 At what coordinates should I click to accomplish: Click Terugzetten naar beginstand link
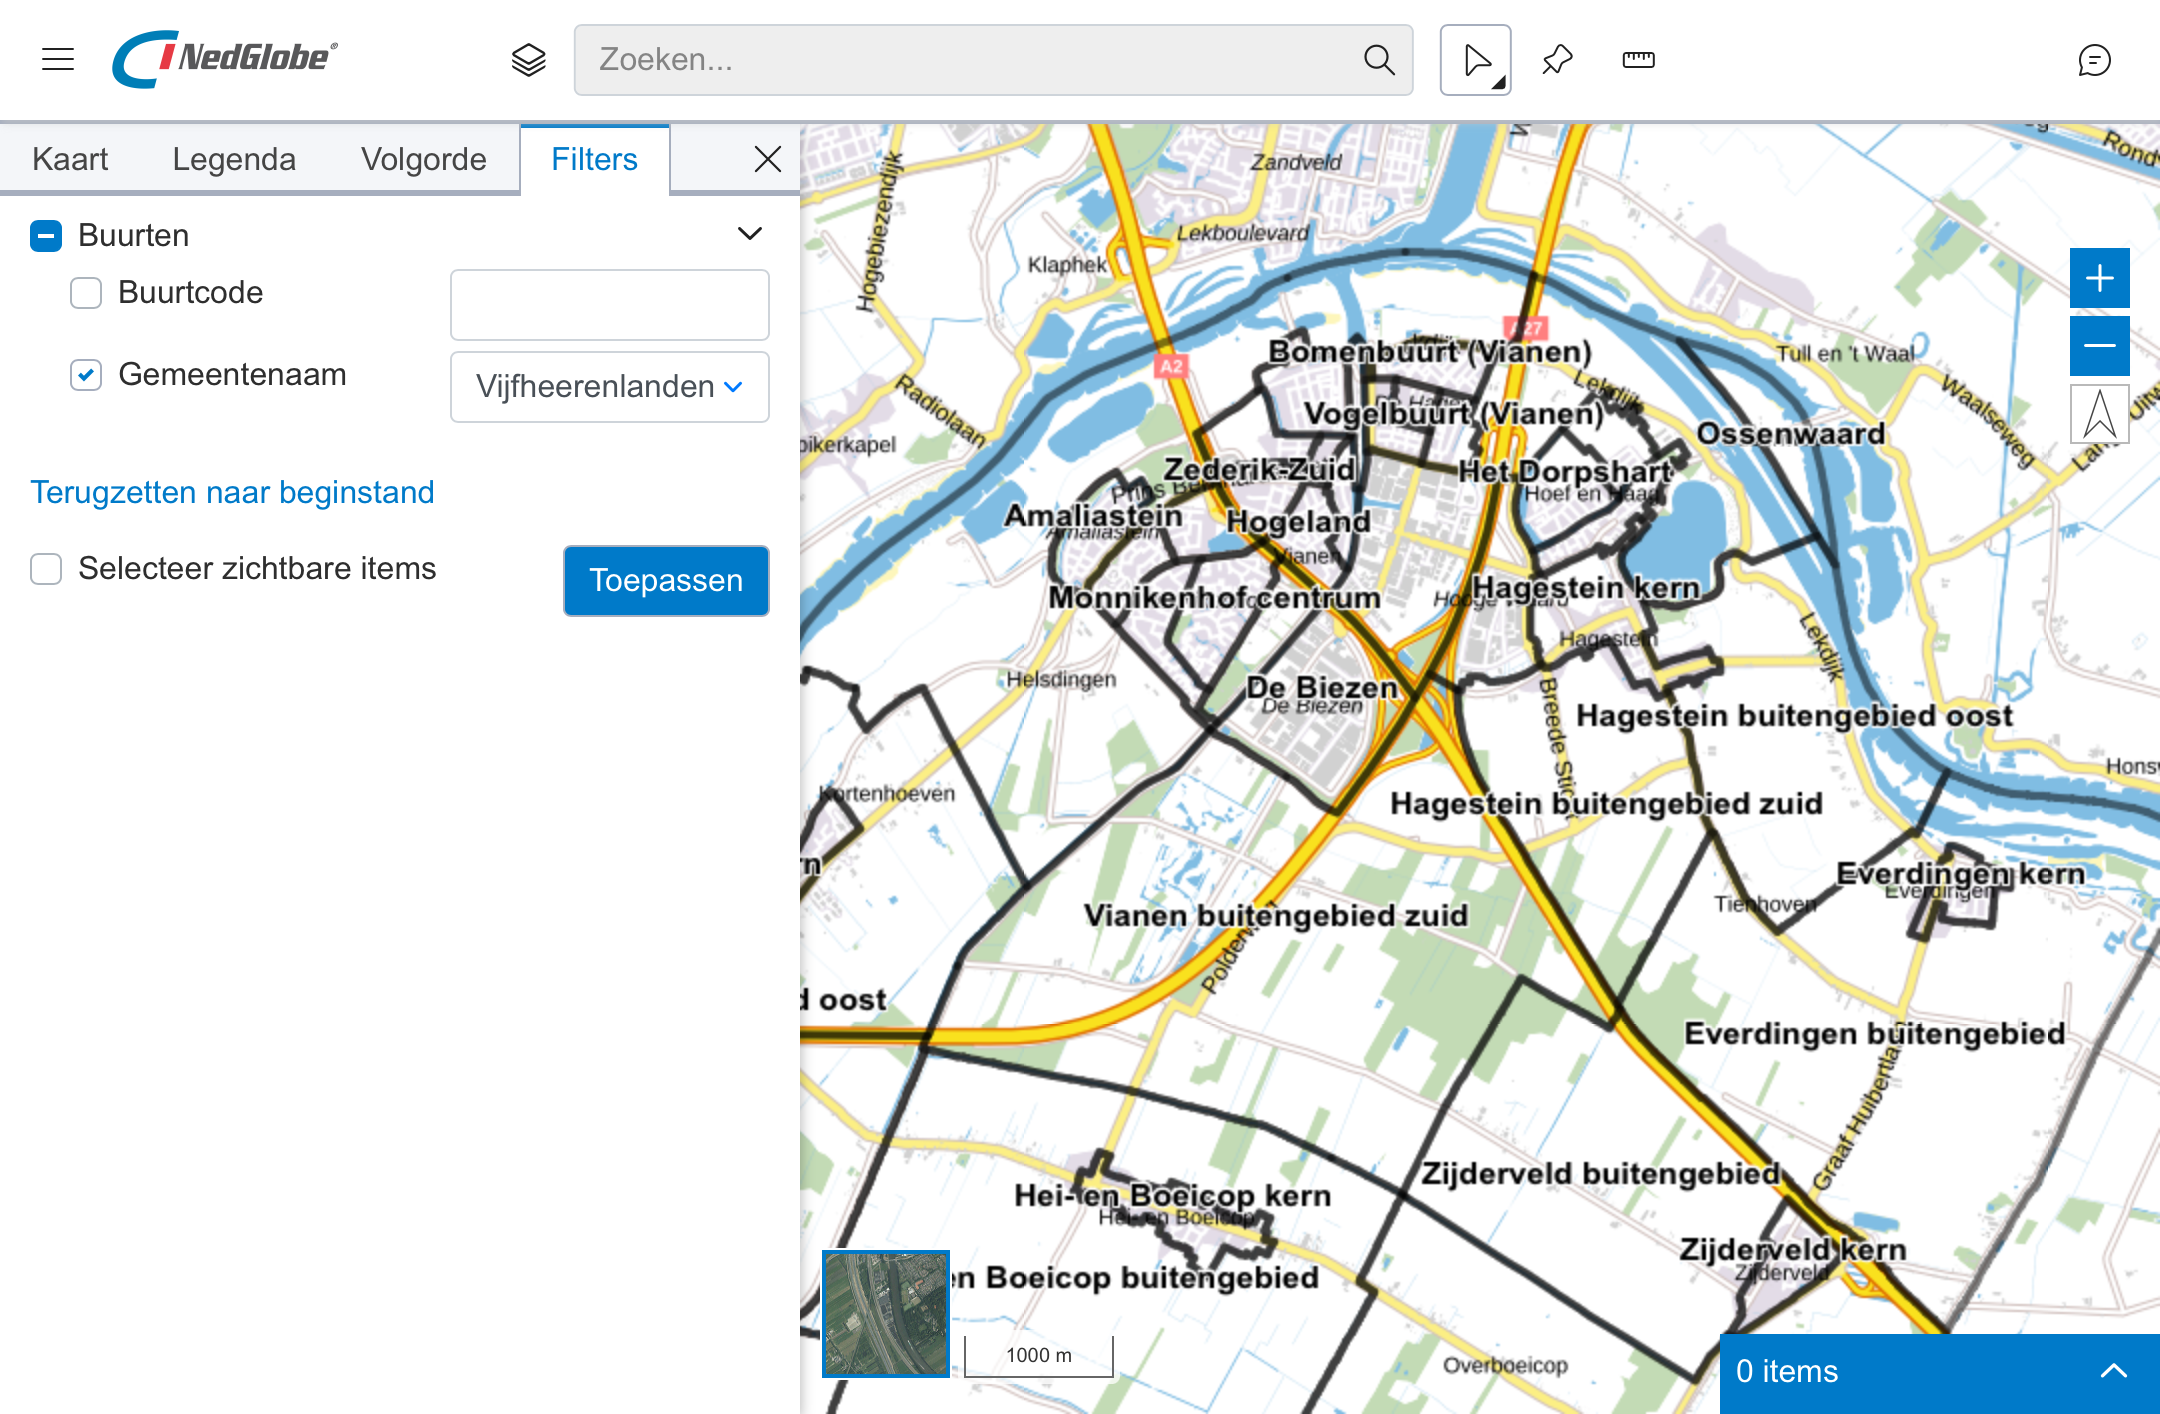pyautogui.click(x=232, y=492)
